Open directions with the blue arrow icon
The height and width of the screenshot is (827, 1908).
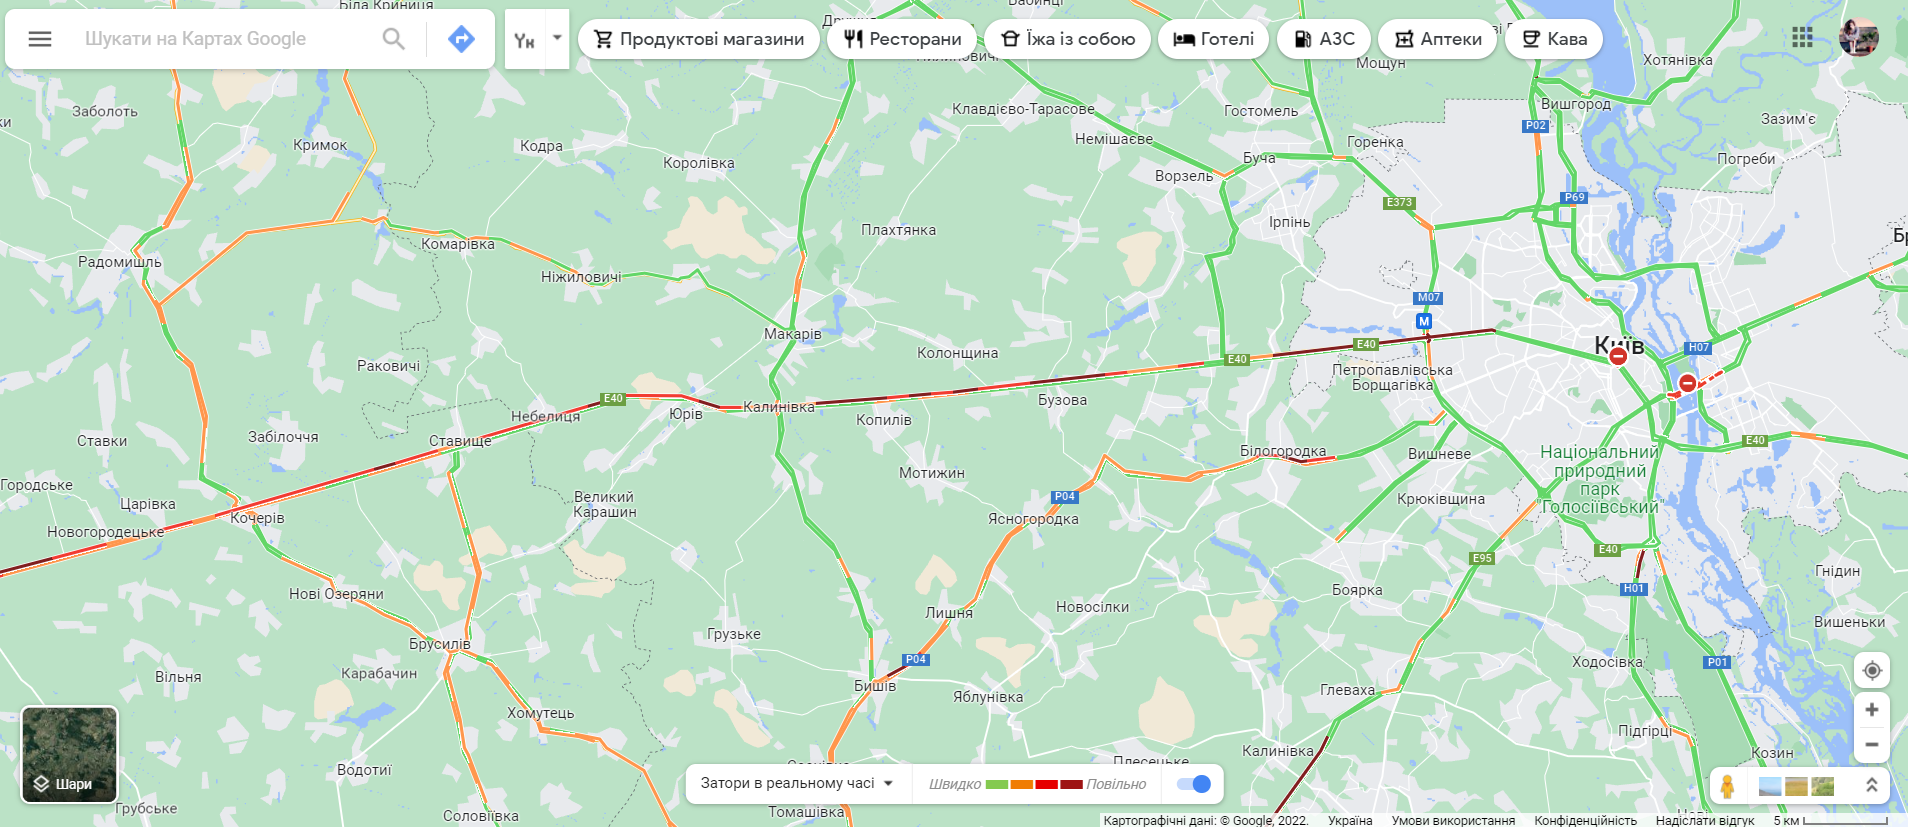(461, 39)
